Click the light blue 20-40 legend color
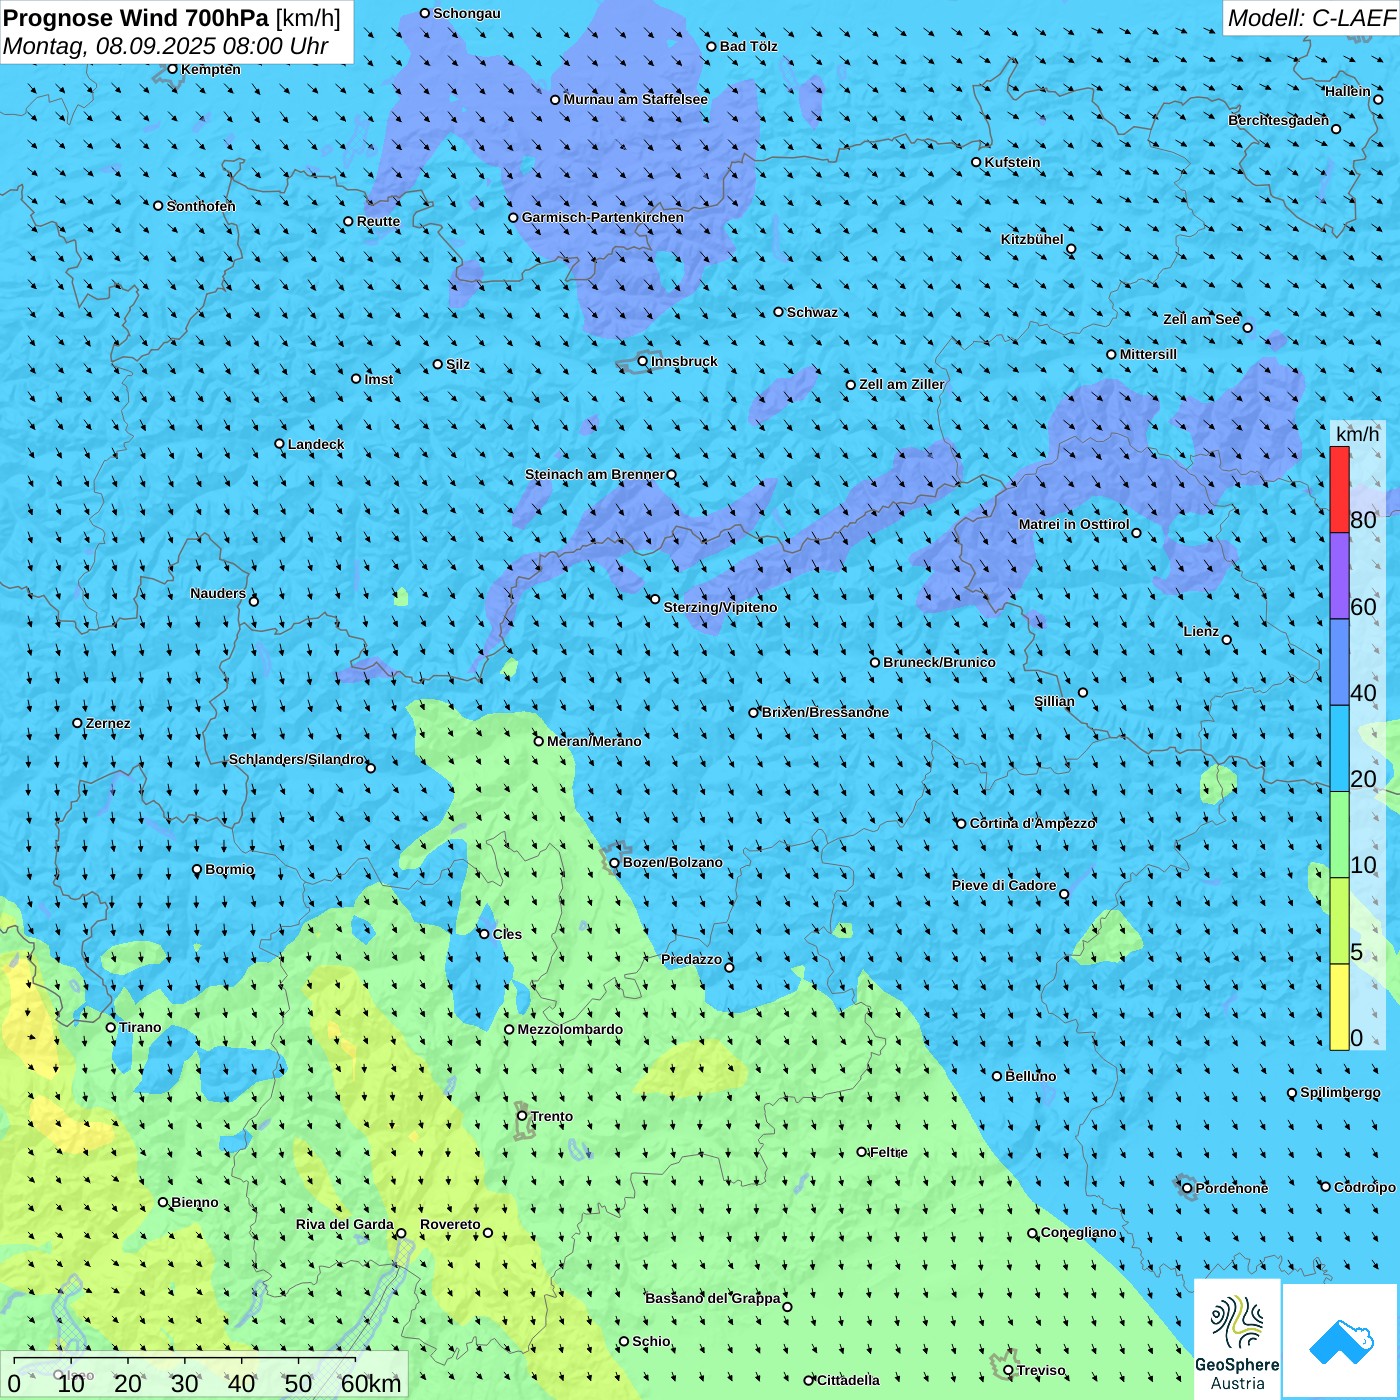Image resolution: width=1400 pixels, height=1400 pixels. click(1339, 748)
